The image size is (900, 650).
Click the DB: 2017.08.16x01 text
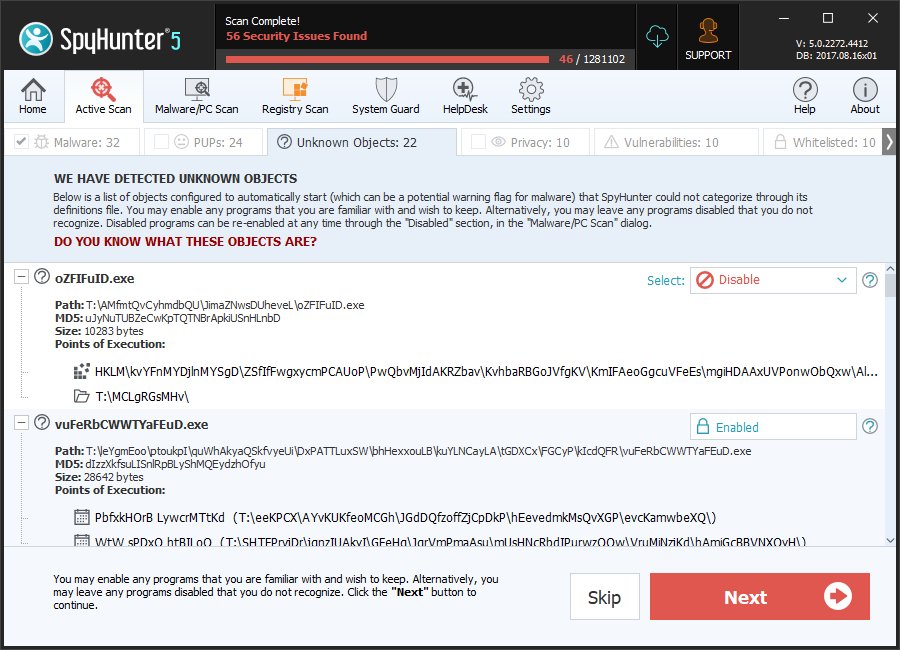tap(836, 56)
